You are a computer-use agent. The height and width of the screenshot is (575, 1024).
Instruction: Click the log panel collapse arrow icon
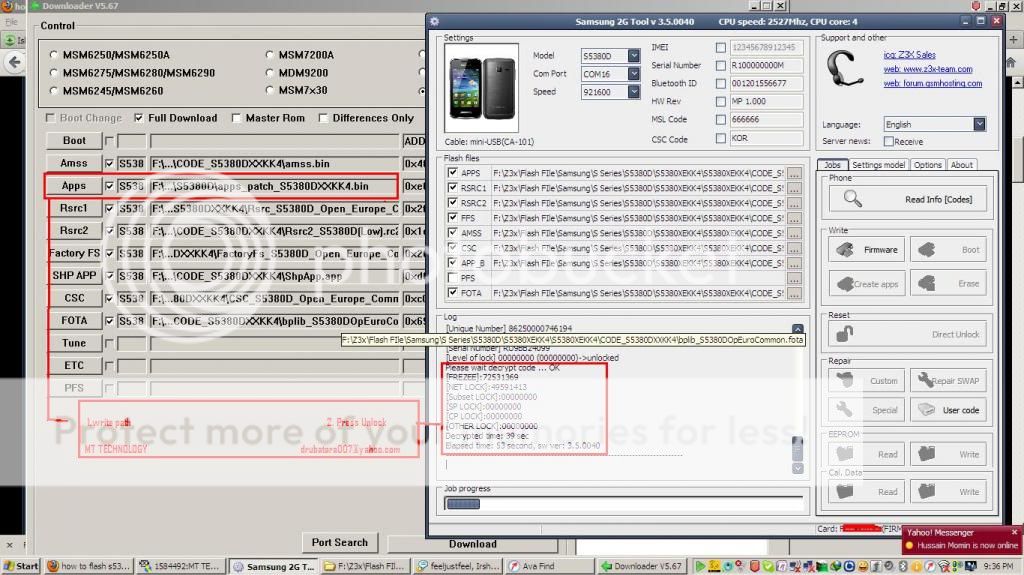point(797,329)
